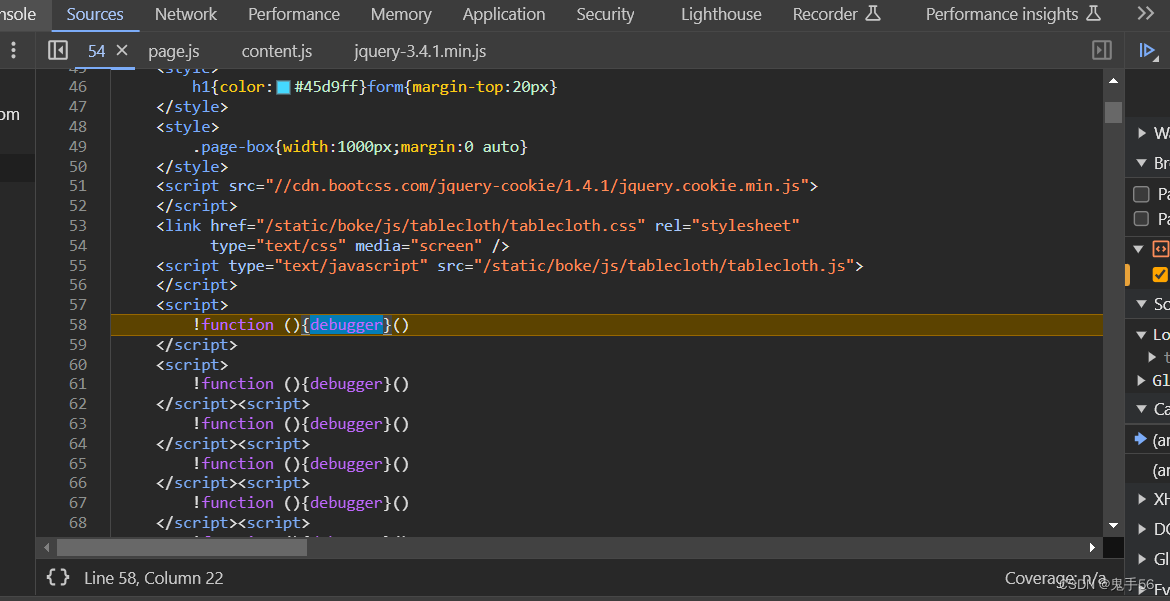
Task: Open the navigator three-dot menu
Action: tap(13, 50)
